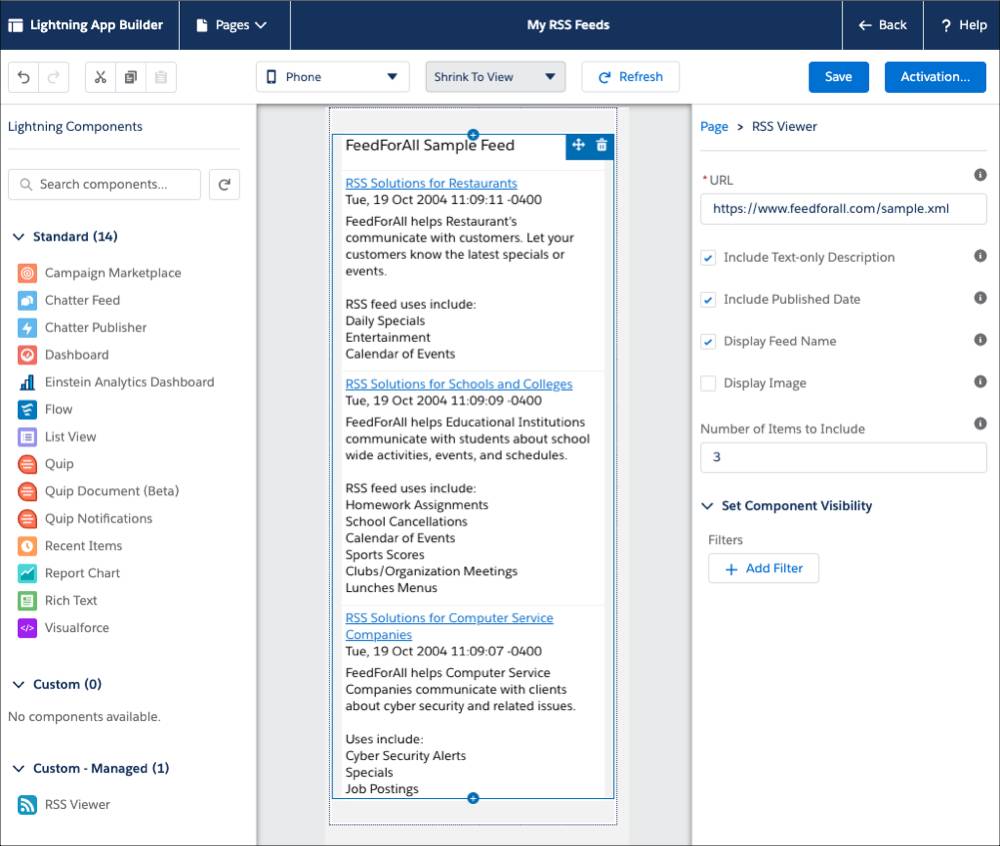Click the bottom insert-point plus circle
1000x846 pixels.
[x=473, y=798]
